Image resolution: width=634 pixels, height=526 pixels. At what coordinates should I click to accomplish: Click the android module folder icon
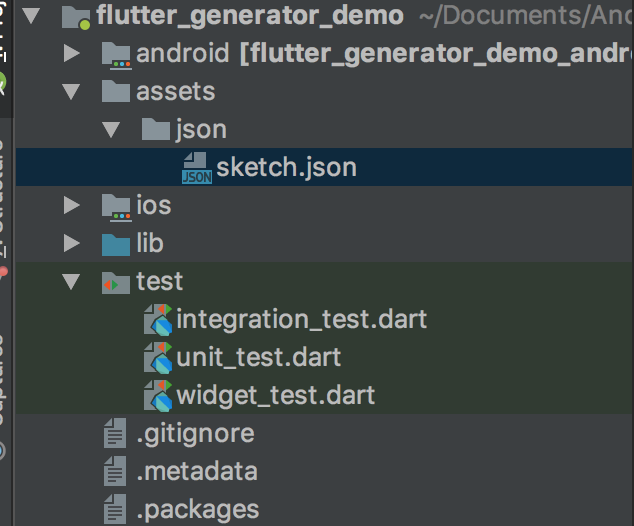coord(117,54)
